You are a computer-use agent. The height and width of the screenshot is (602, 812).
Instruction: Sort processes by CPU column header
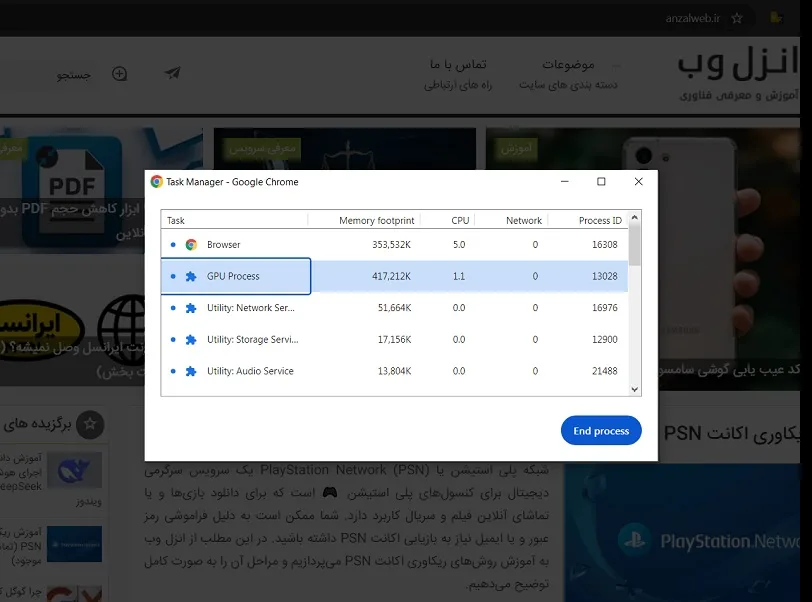pyautogui.click(x=460, y=220)
